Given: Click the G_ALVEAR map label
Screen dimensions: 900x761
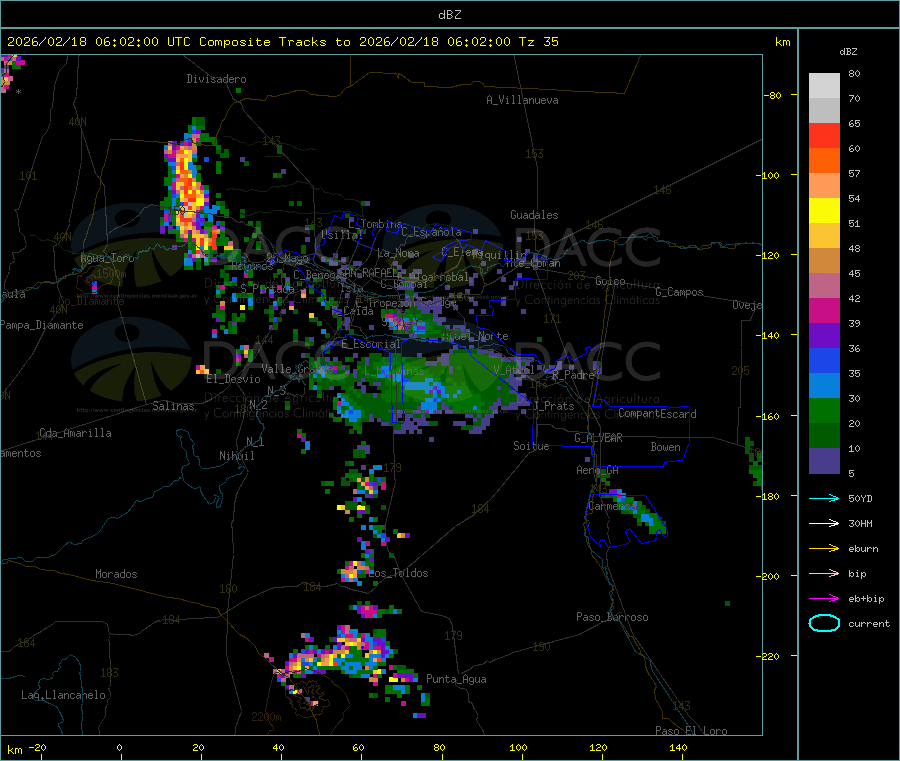Looking at the screenshot, I should (598, 438).
